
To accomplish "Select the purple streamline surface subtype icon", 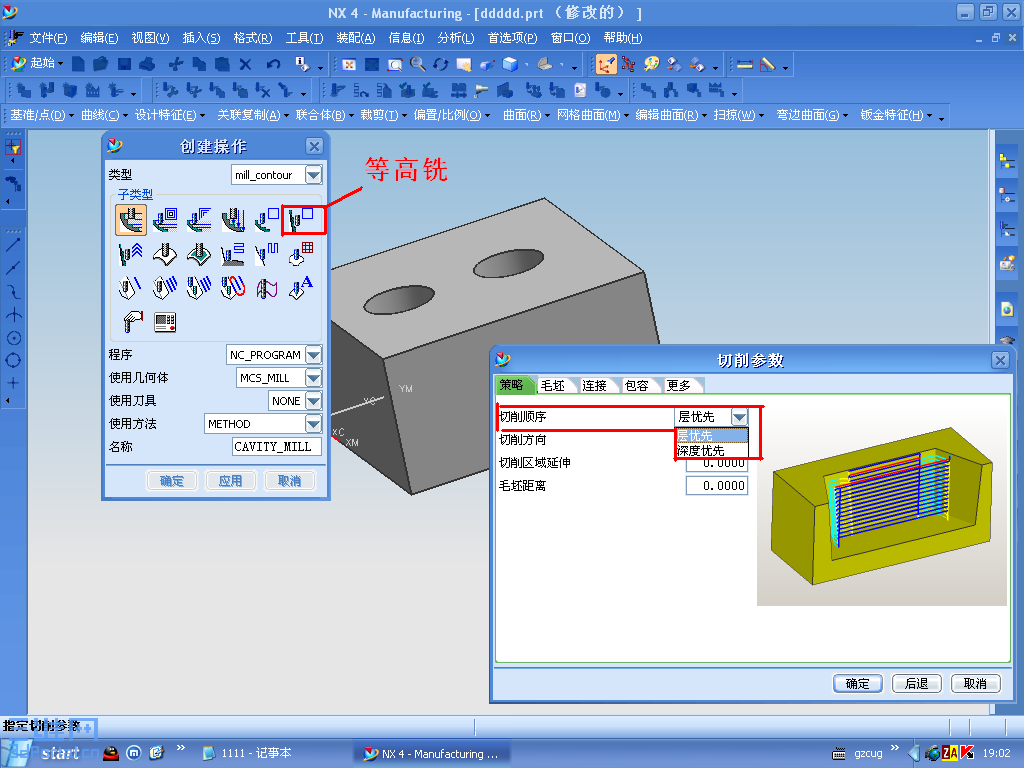I will pos(267,287).
